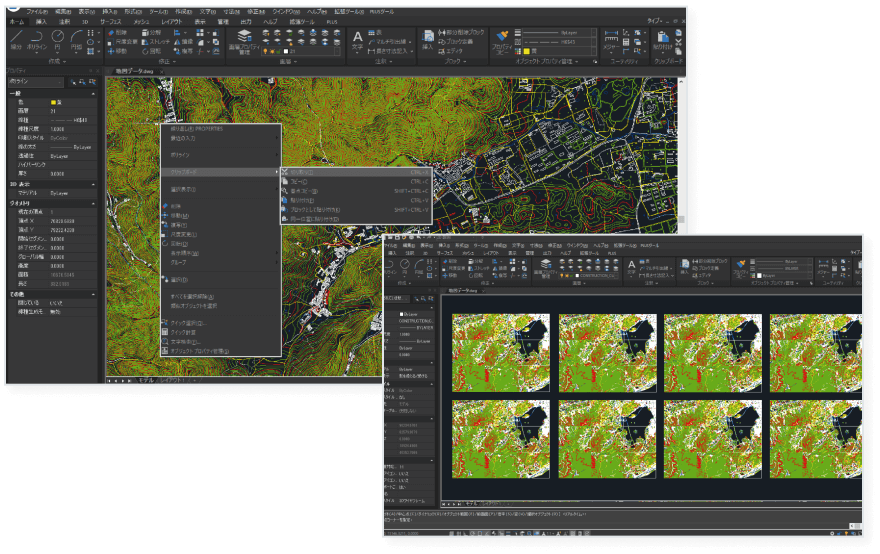Viewport: 880px width, 554px height.
Task: Select the Polyline (ポリライン) tool
Action: pyautogui.click(x=37, y=39)
